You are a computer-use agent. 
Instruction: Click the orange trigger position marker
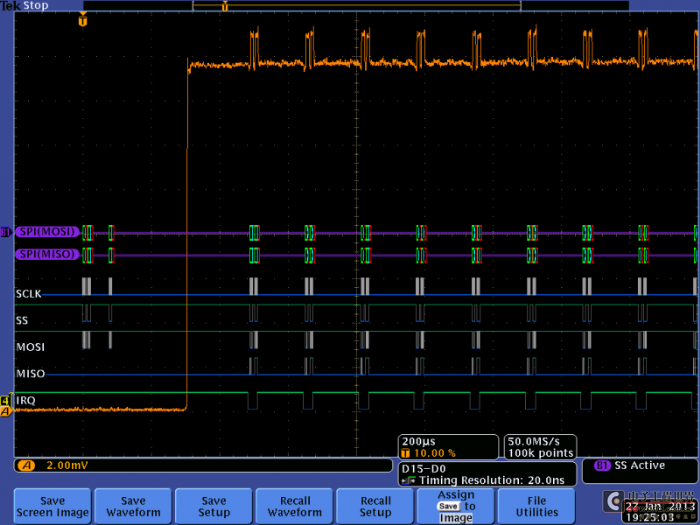pos(82,20)
